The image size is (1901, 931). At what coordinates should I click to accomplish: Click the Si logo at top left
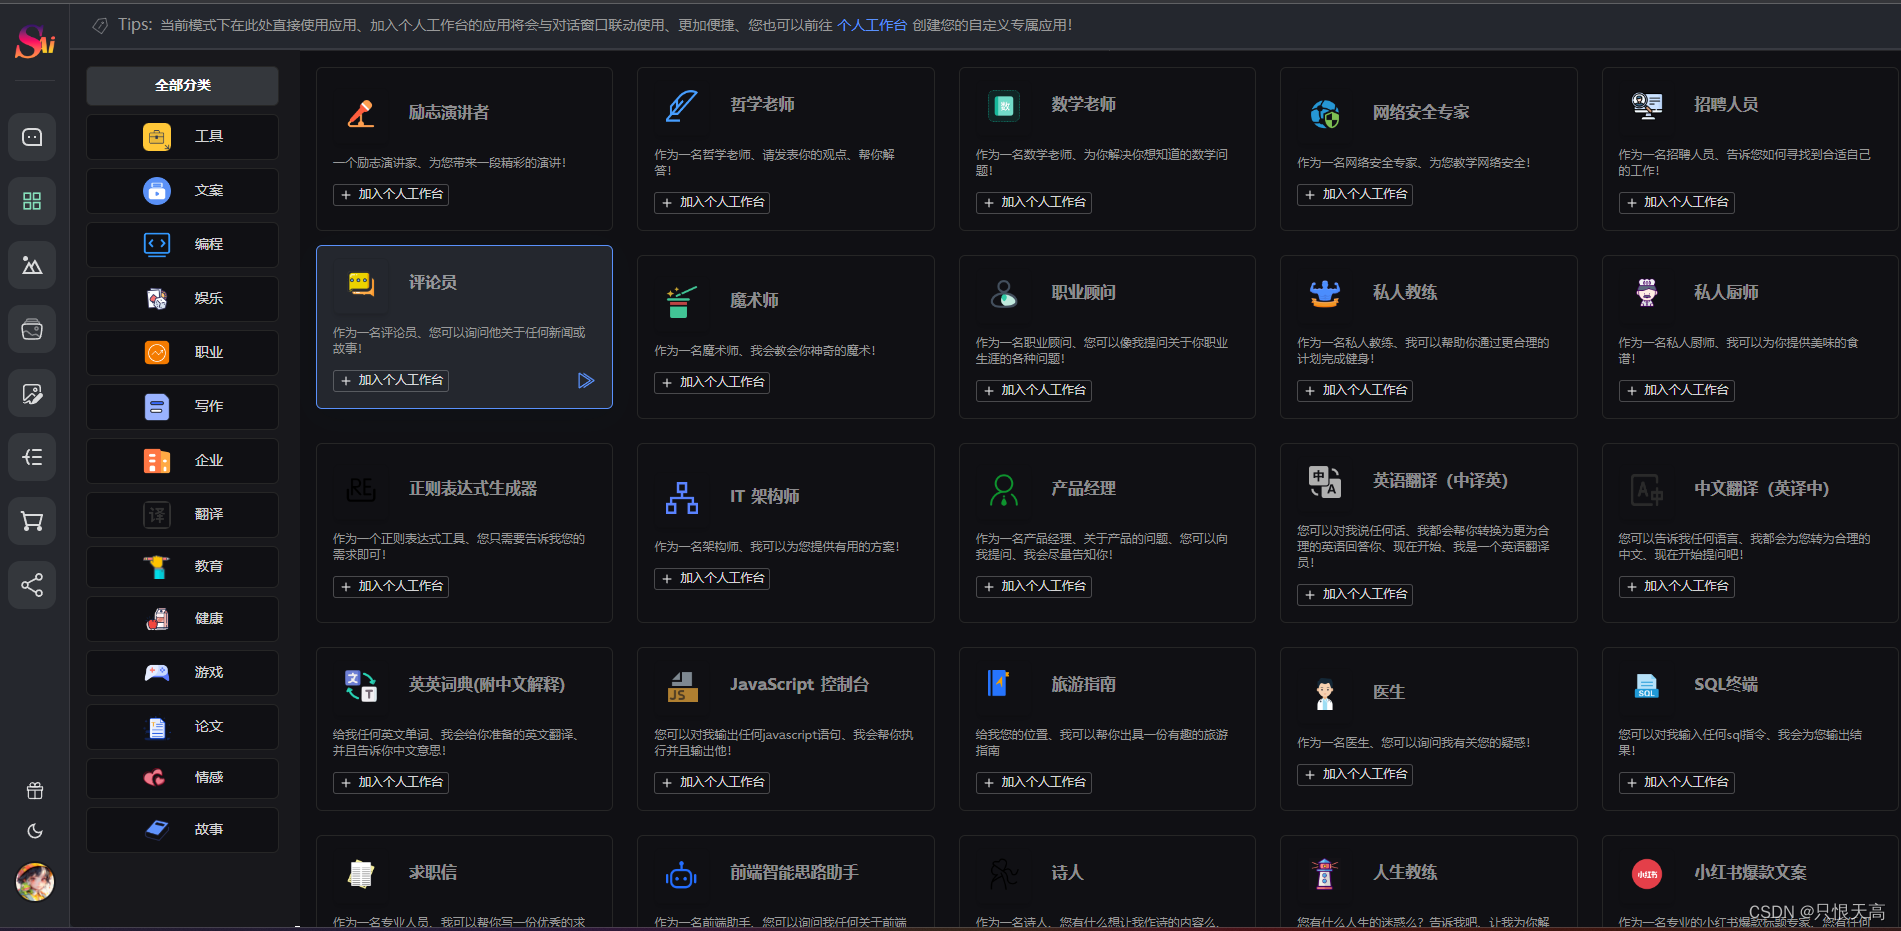[x=35, y=41]
